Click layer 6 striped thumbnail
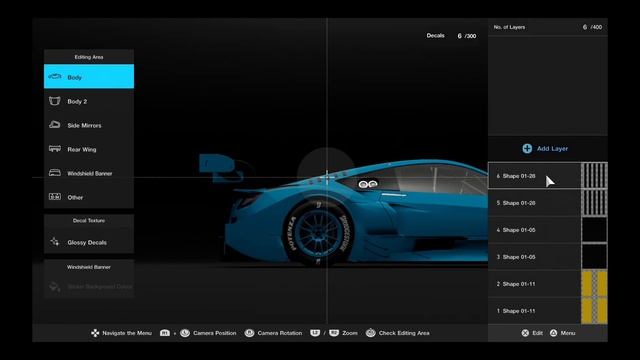The image size is (640, 360). 594,176
